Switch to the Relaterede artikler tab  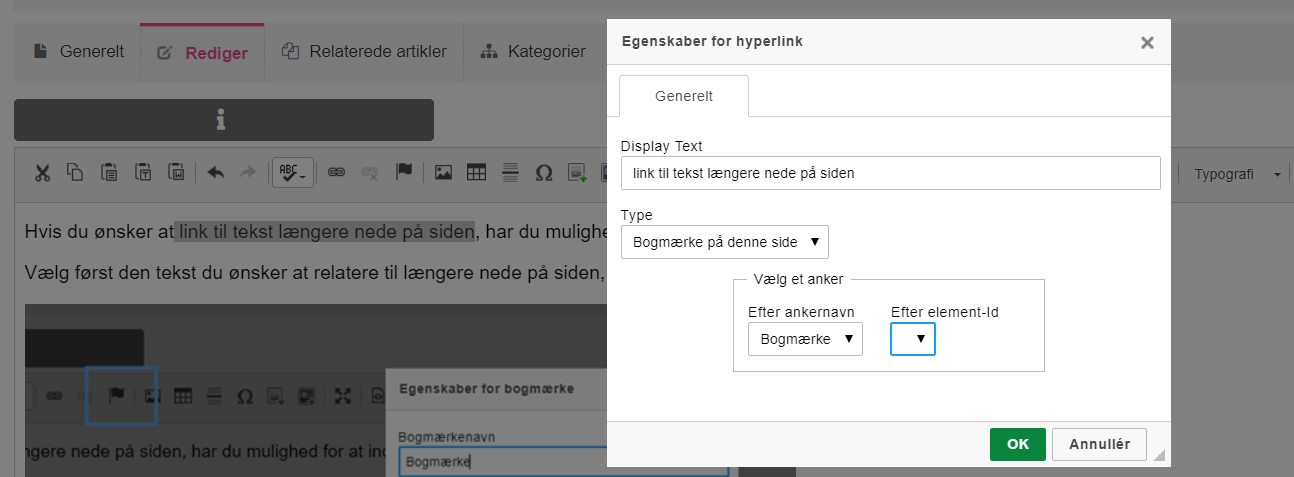(x=364, y=52)
